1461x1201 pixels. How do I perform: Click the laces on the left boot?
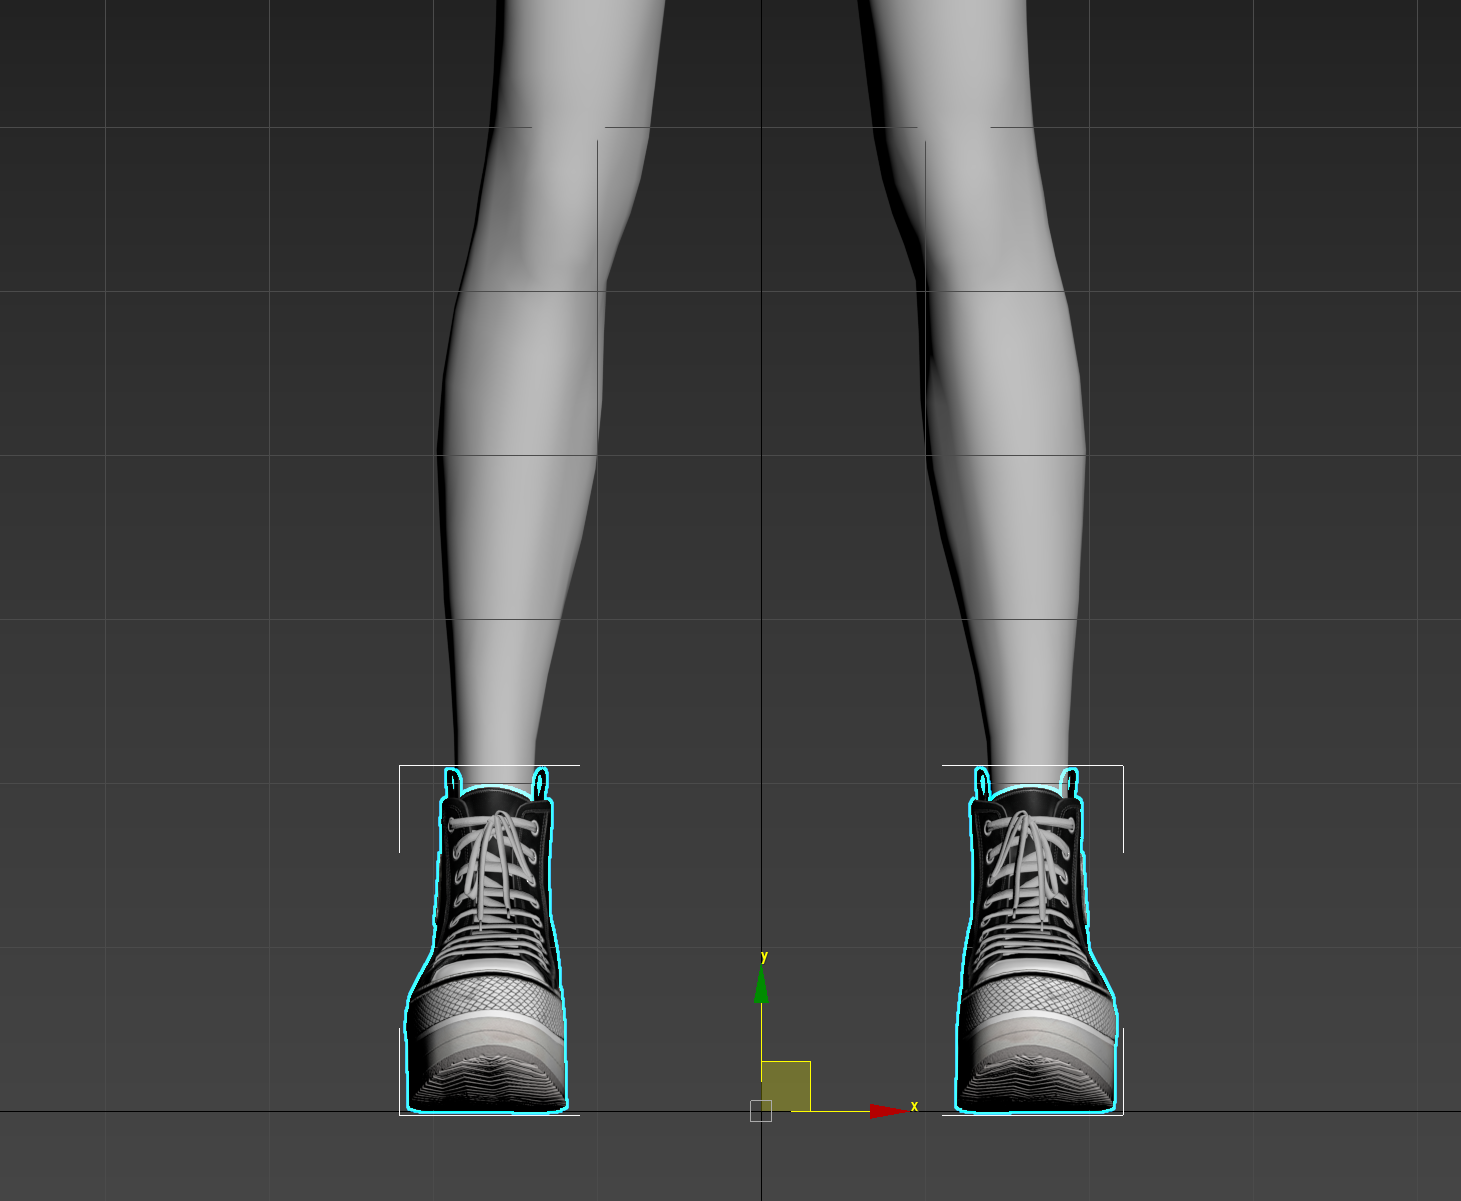pos(494,860)
